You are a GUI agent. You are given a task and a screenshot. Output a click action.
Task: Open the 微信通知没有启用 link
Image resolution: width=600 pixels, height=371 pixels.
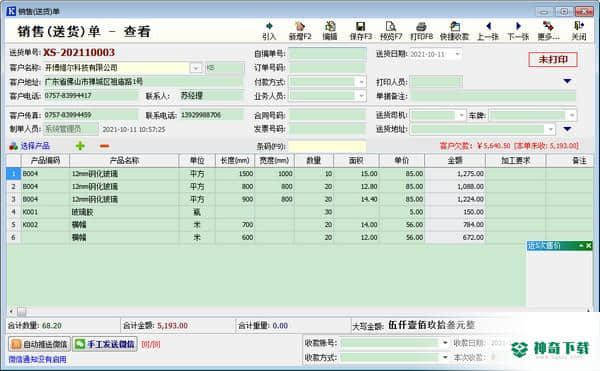tap(38, 359)
